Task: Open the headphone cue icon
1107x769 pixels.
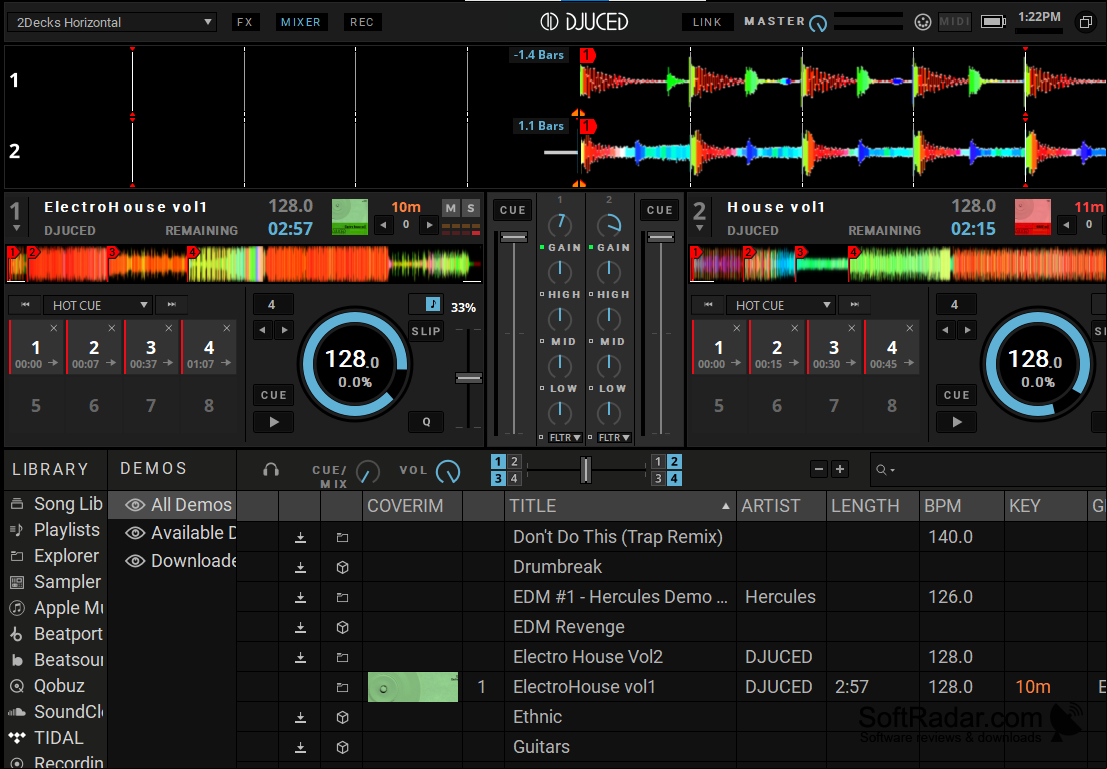Action: [271, 470]
